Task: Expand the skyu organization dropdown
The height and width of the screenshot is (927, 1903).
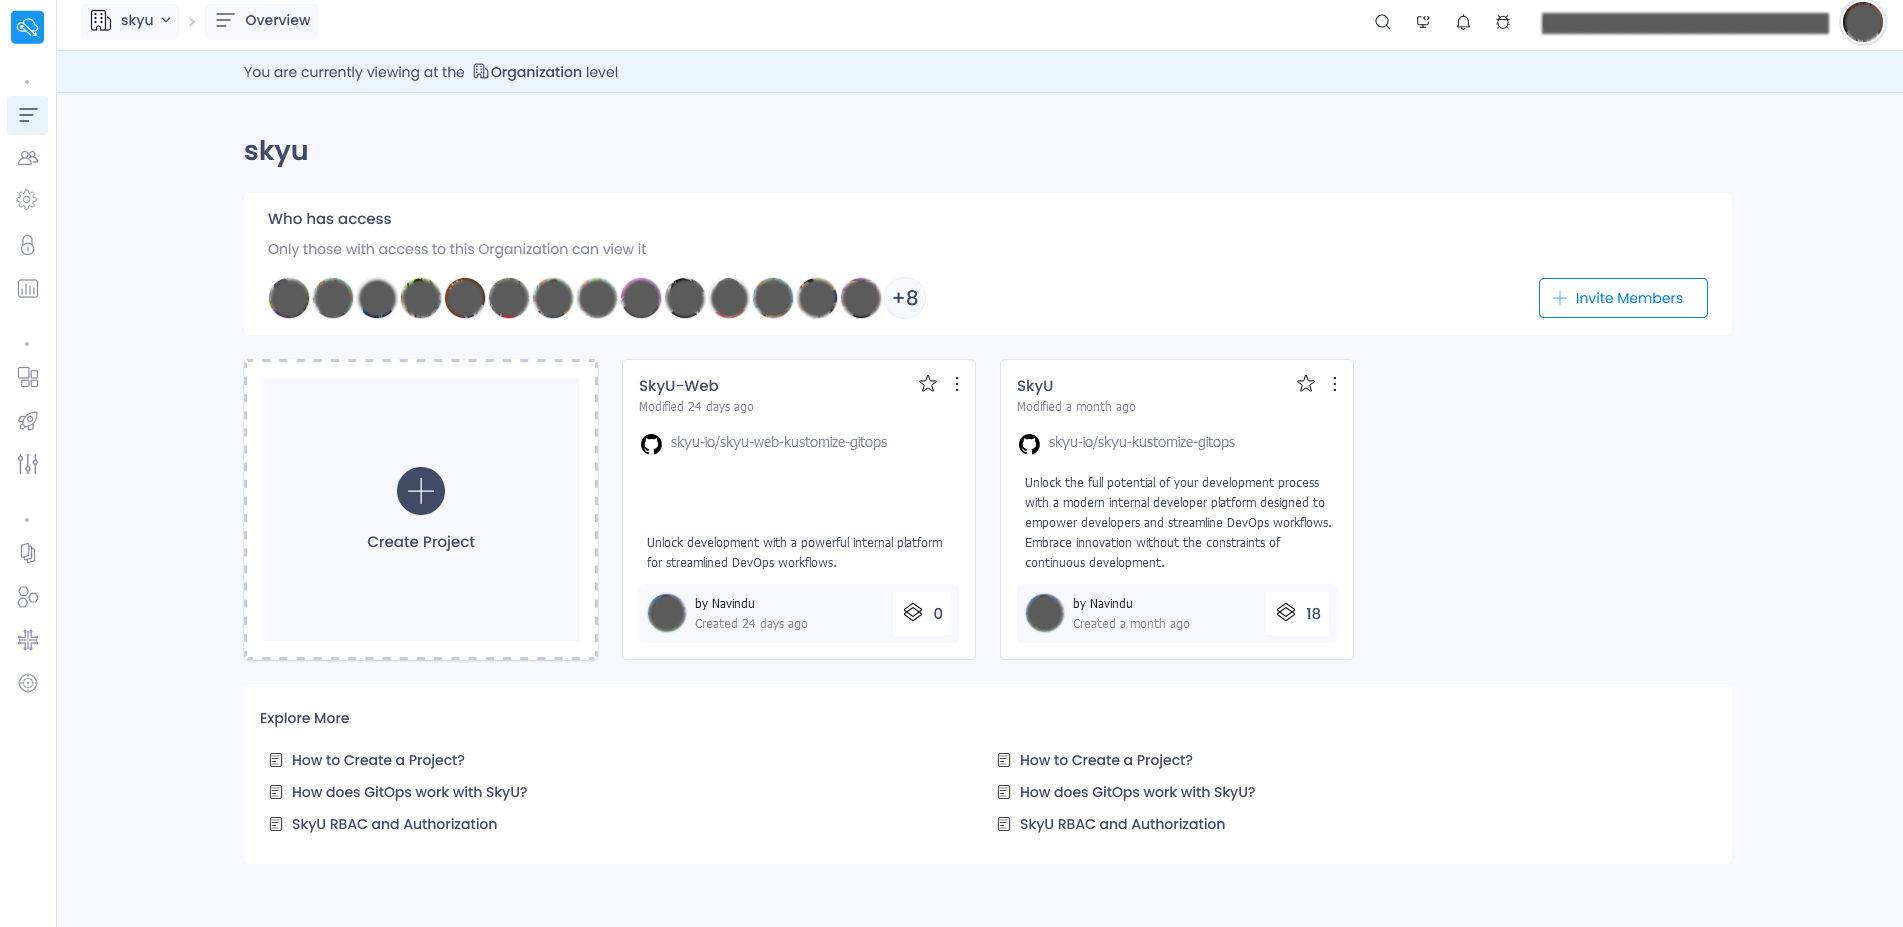Action: point(130,20)
